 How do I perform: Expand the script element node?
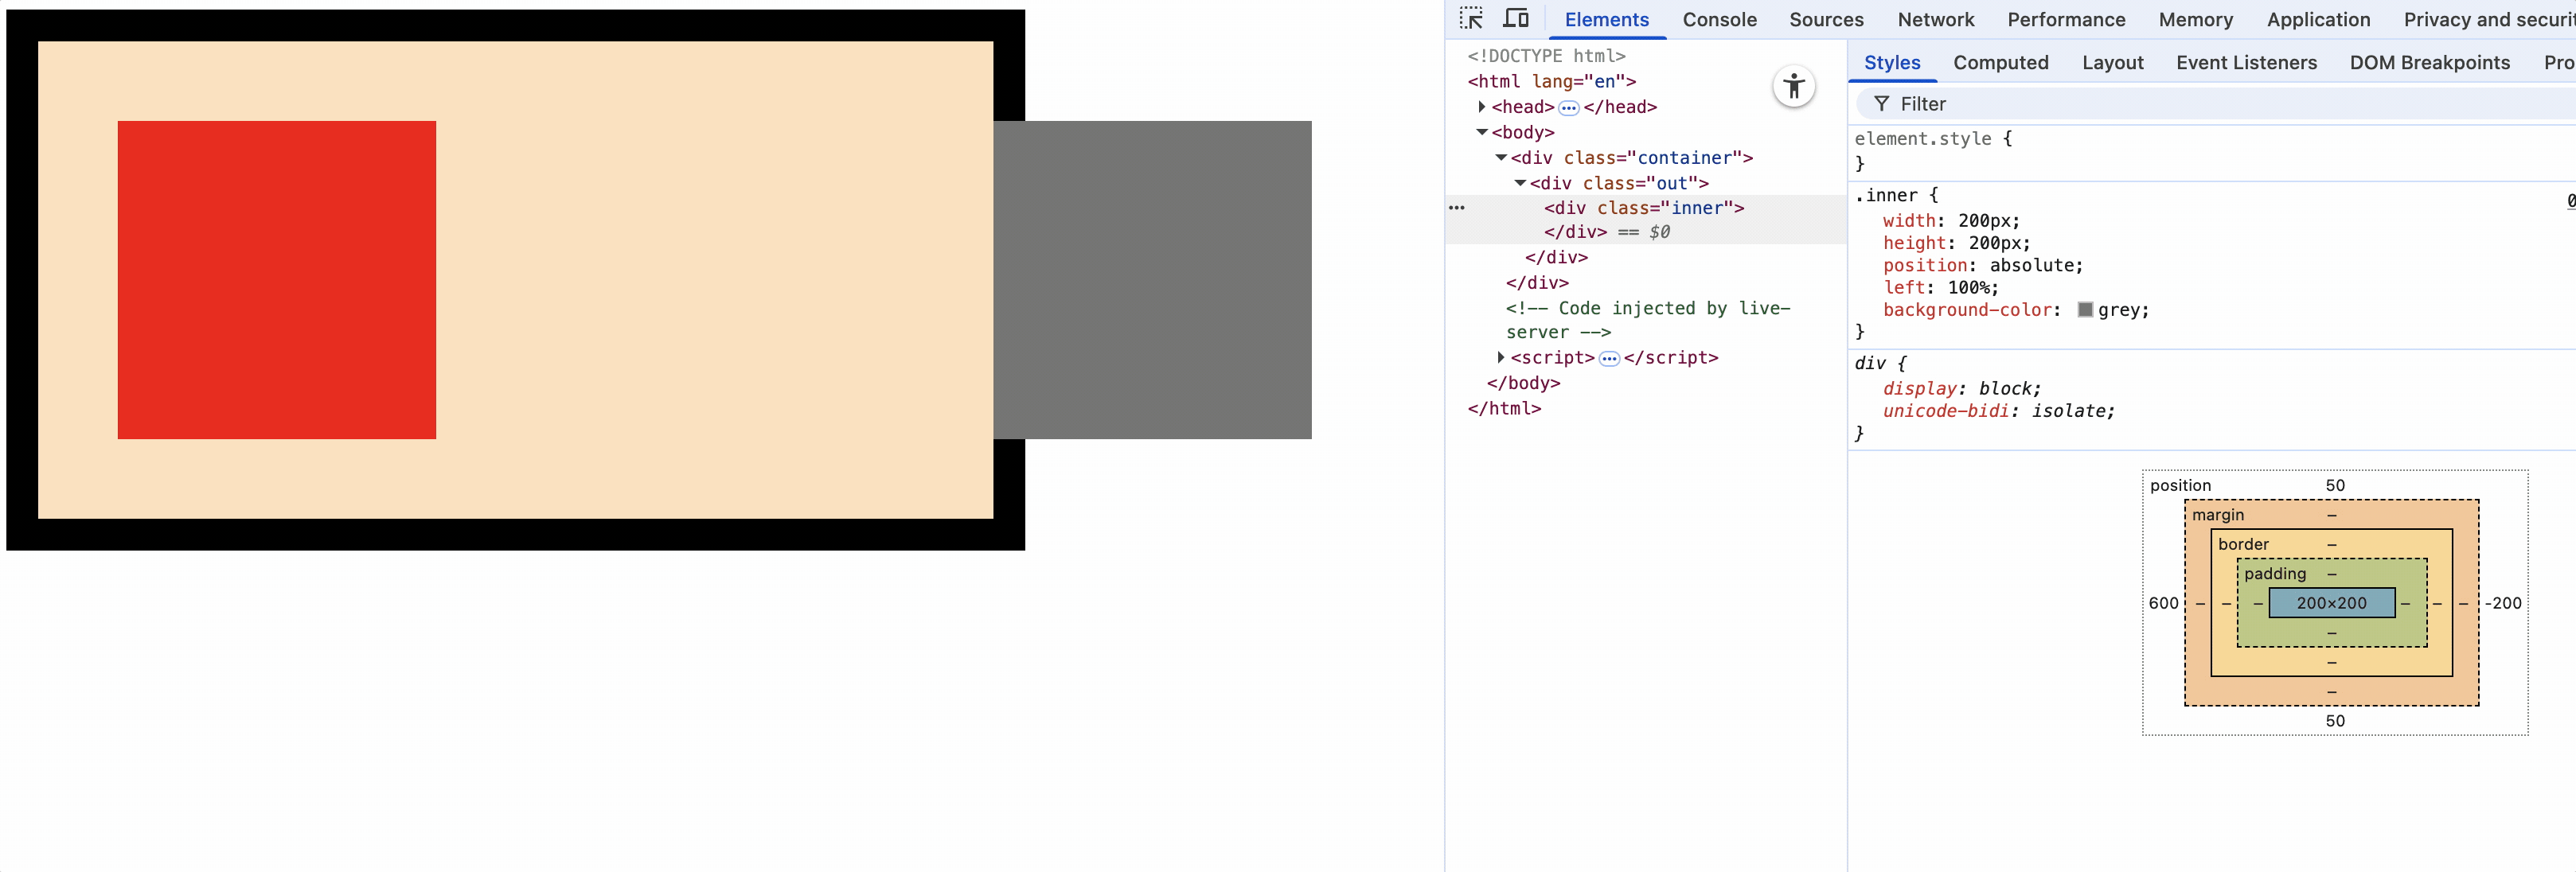pyautogui.click(x=1501, y=358)
